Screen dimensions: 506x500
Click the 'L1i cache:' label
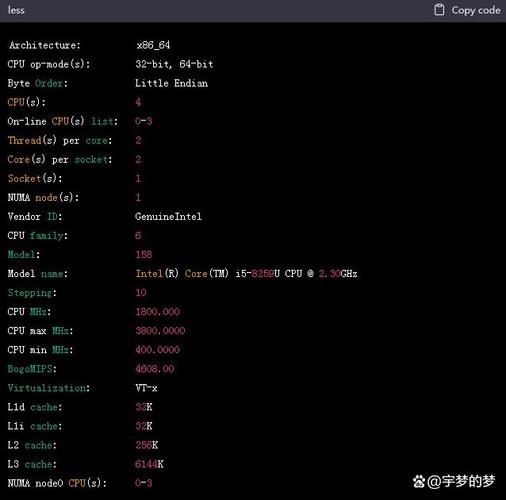coord(35,426)
